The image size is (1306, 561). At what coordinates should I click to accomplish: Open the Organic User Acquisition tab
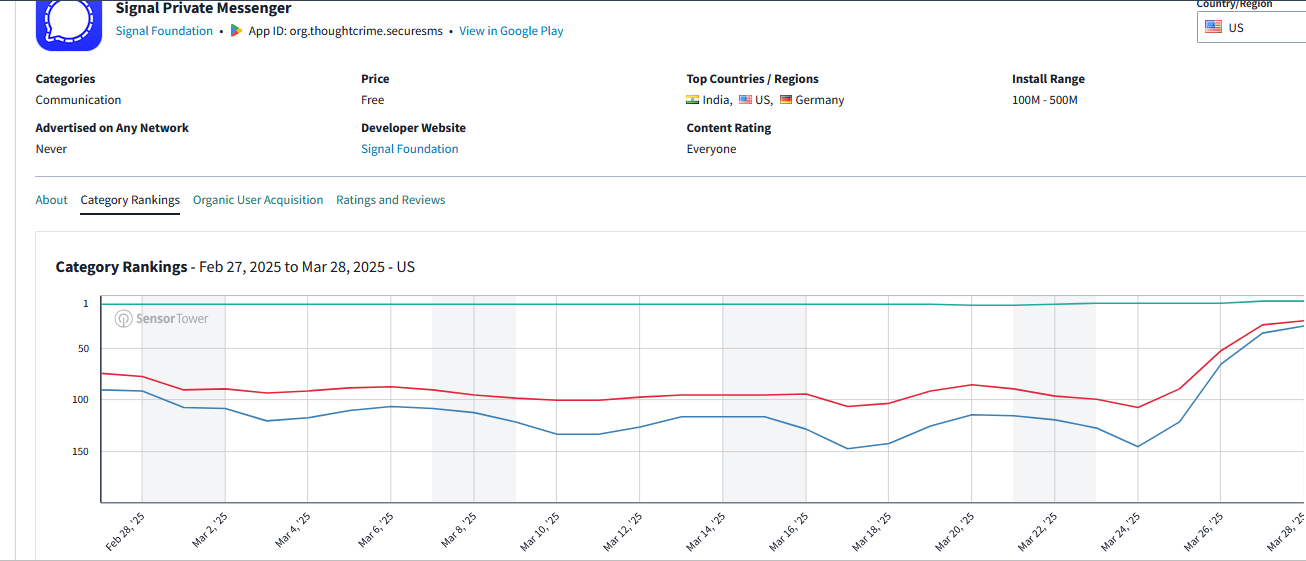point(258,200)
